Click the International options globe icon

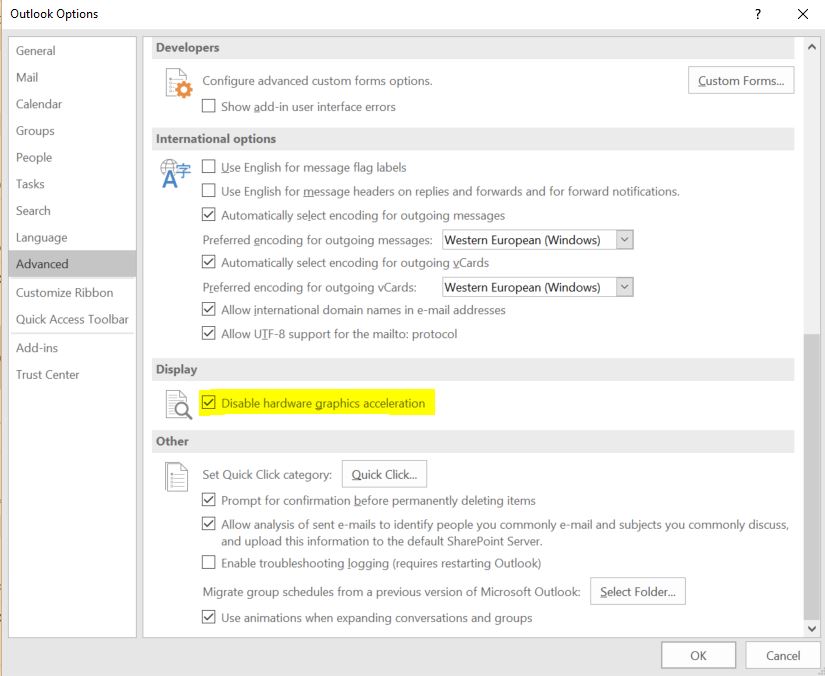pos(176,174)
